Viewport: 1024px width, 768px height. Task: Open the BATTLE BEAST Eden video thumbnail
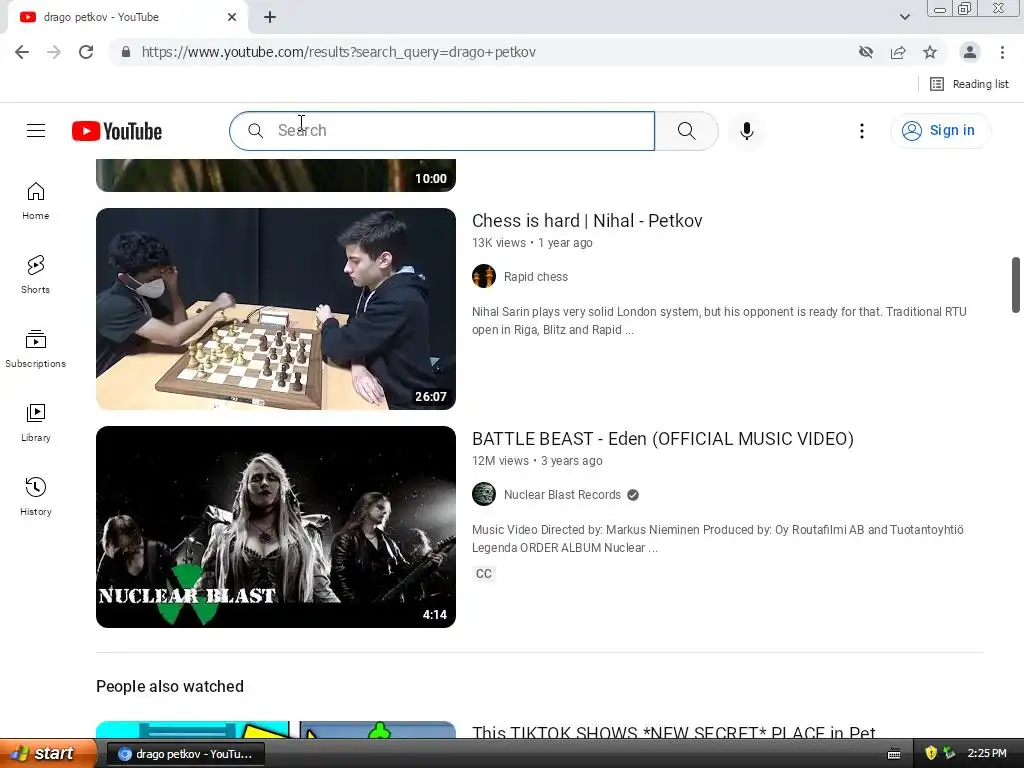[276, 527]
